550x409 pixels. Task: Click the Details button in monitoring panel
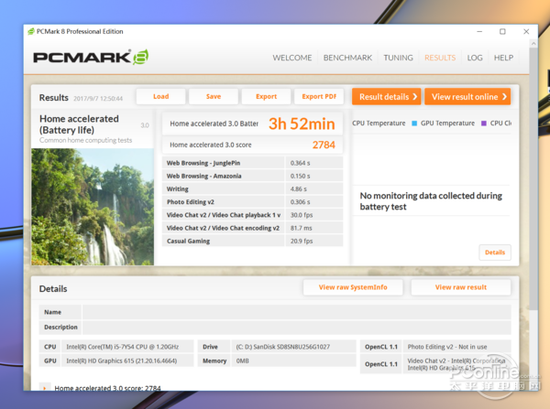click(x=495, y=252)
